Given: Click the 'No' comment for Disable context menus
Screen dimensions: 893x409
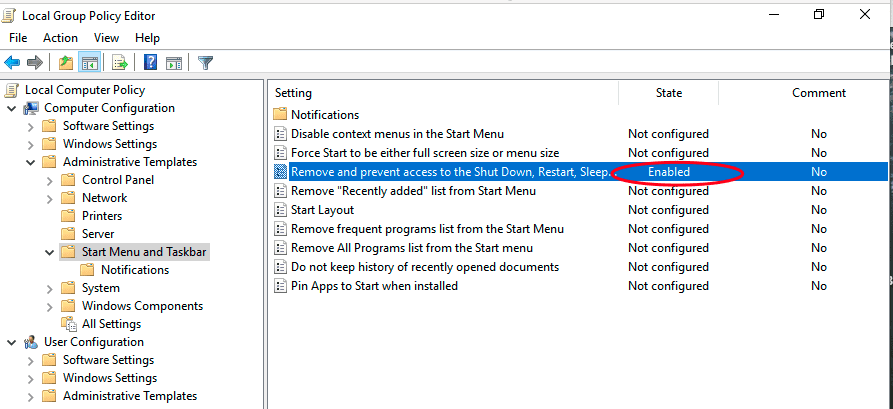Looking at the screenshot, I should click(x=819, y=134).
